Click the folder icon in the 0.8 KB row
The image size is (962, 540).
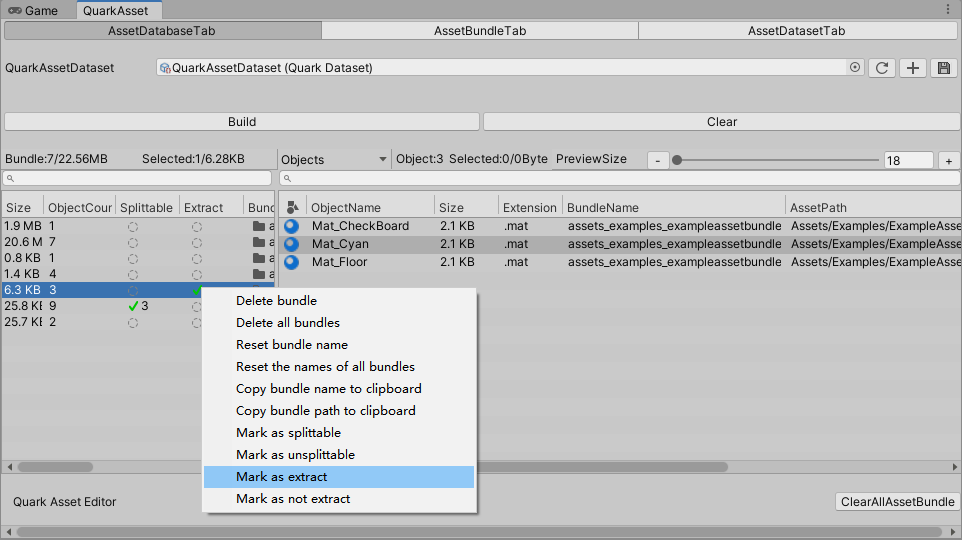(259, 258)
